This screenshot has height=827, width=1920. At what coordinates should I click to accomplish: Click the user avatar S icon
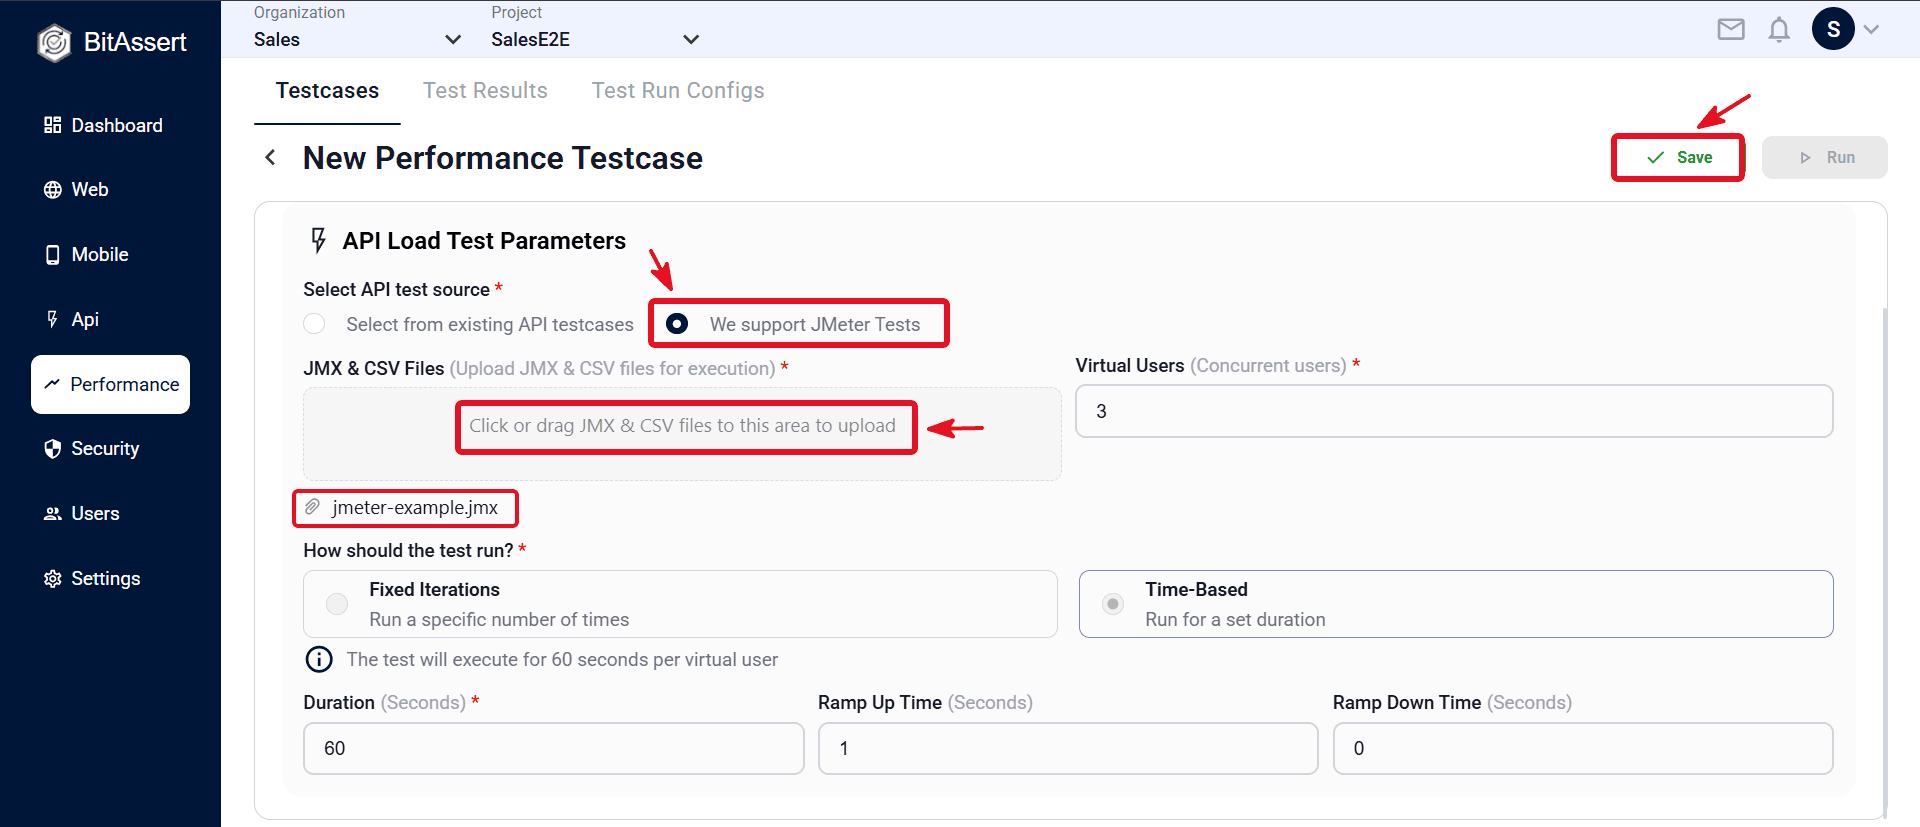(x=1833, y=29)
